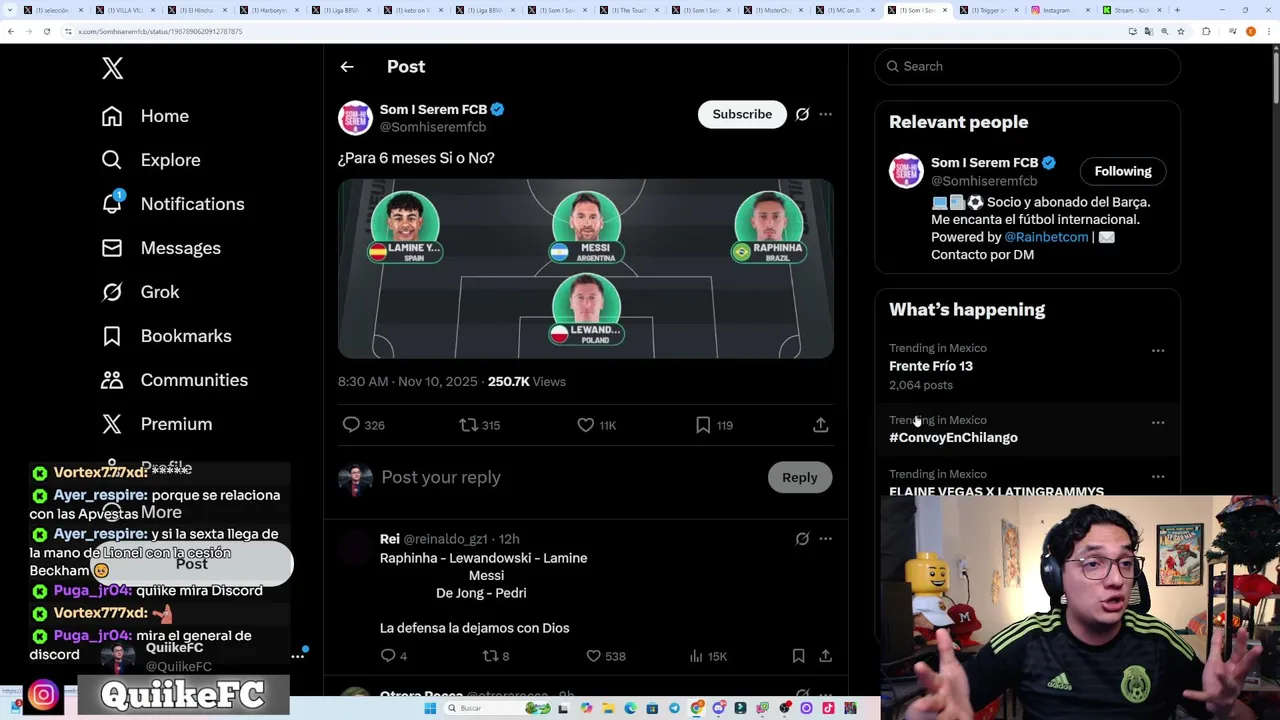
Task: Click Grok icon on Rei's reply
Action: tap(802, 539)
